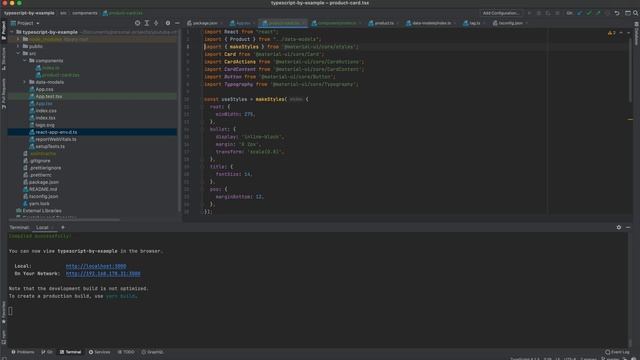The height and width of the screenshot is (360, 640).
Task: Click the Git push arrow icon
Action: coord(598,13)
